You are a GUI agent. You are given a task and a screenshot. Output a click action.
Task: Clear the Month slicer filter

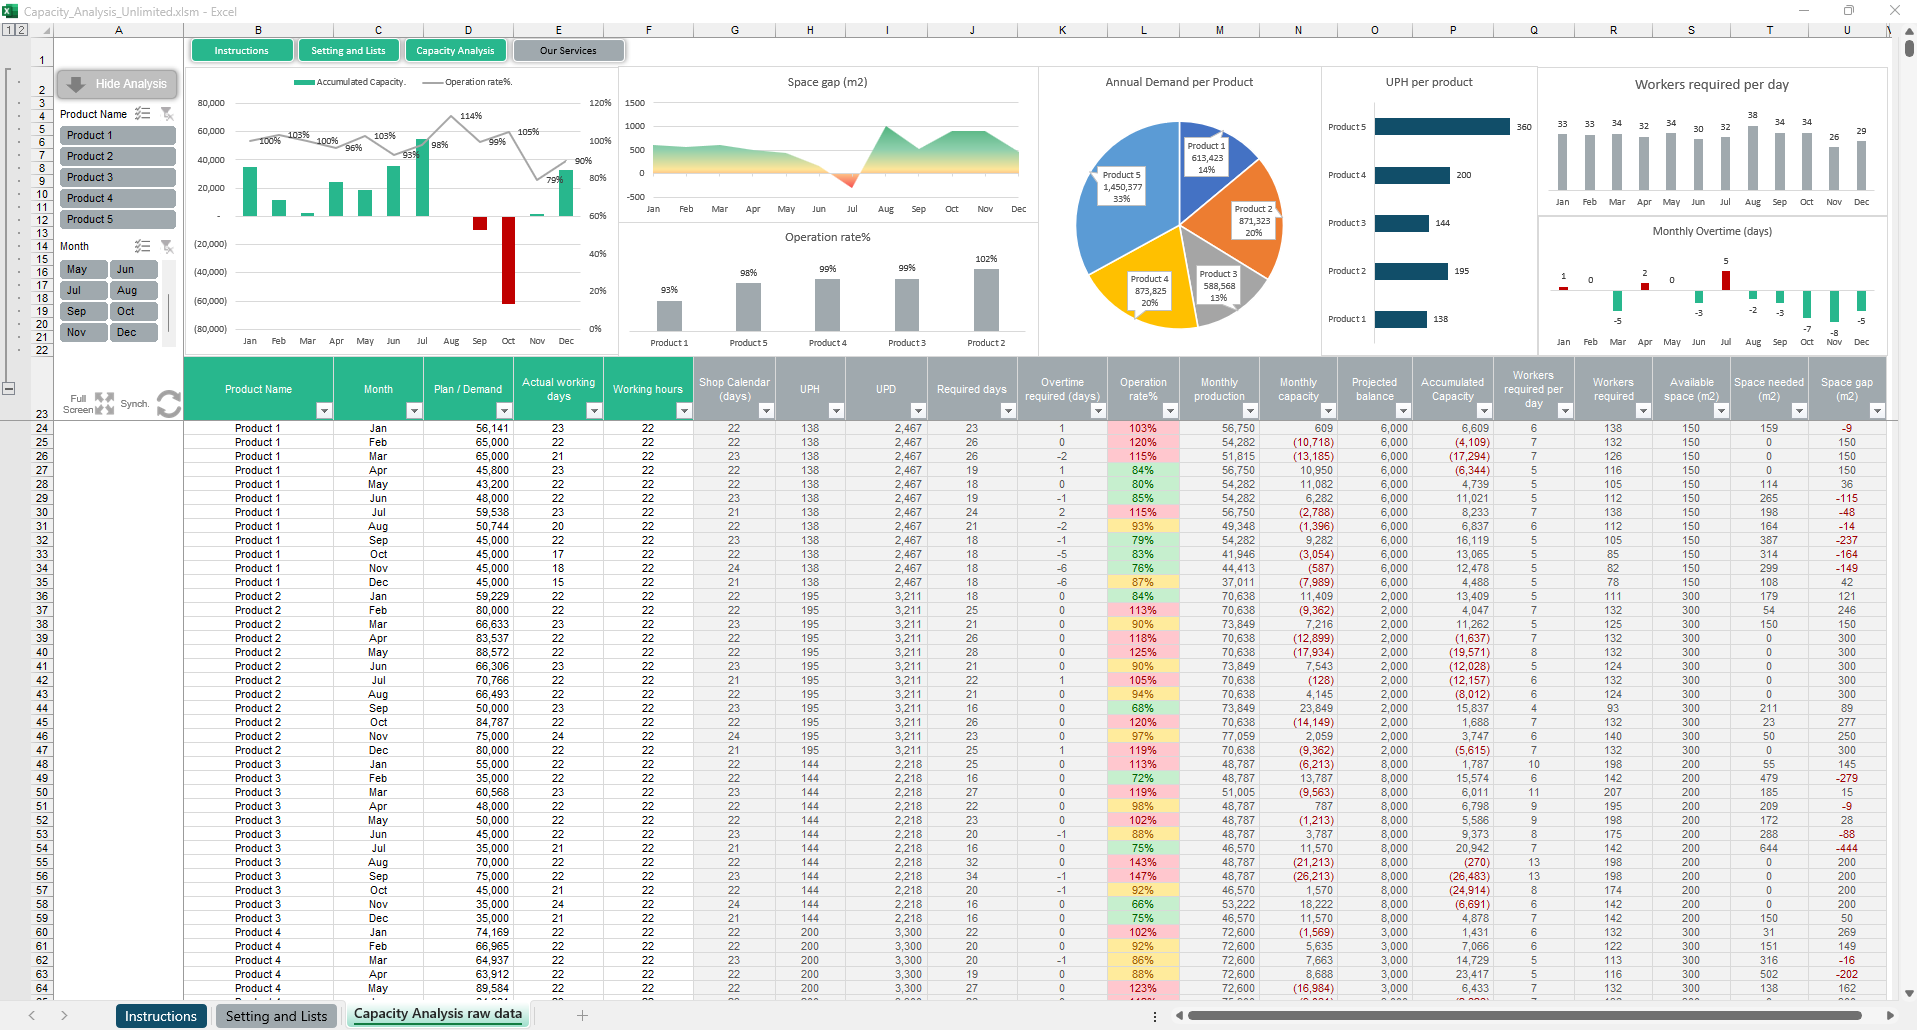(x=167, y=246)
